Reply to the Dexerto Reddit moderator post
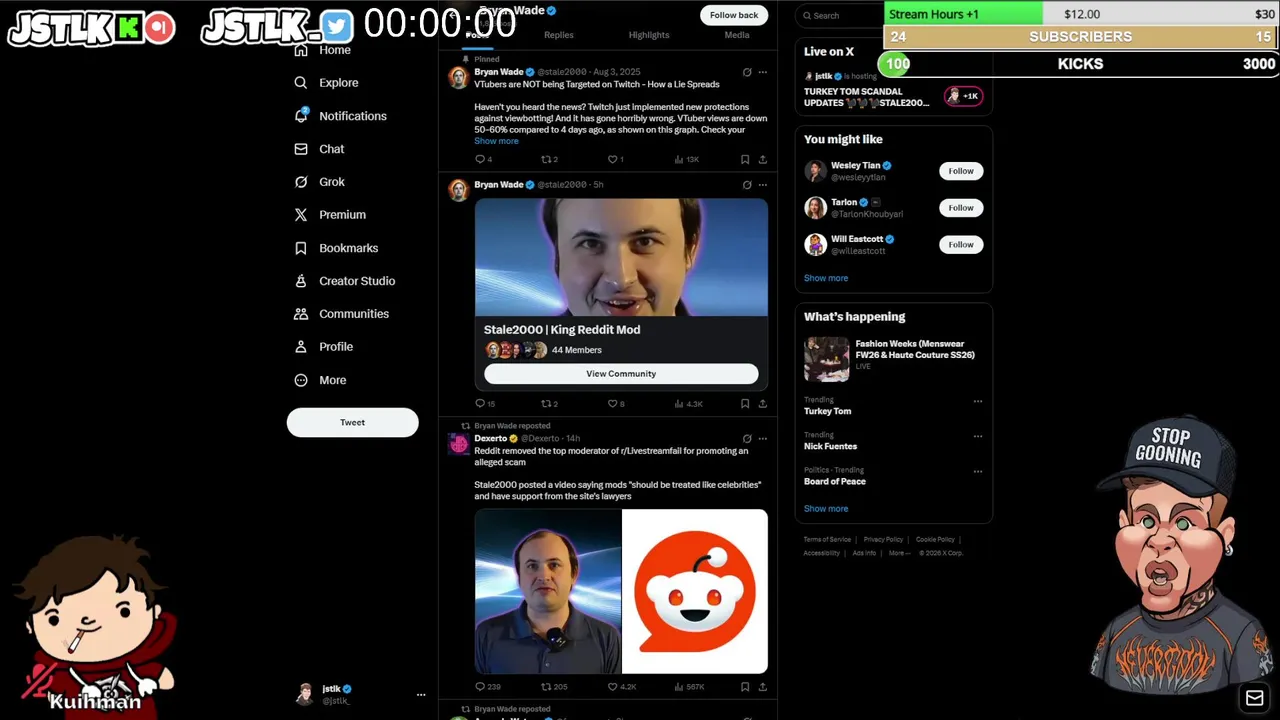This screenshot has height=720, width=1280. [487, 687]
